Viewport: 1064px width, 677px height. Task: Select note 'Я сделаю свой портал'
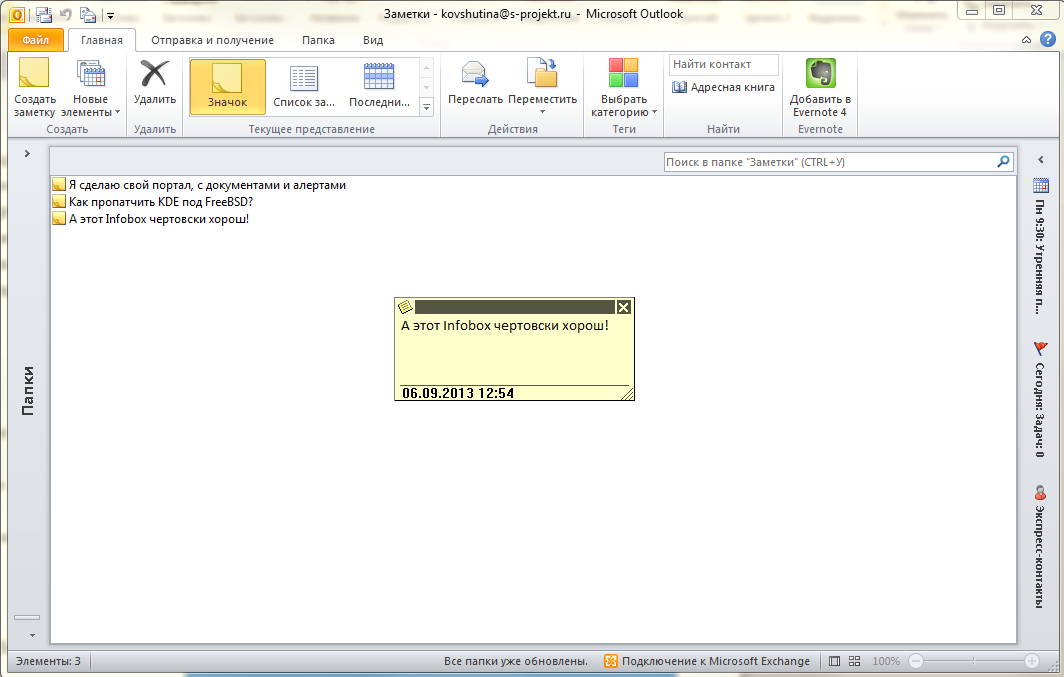[x=207, y=185]
